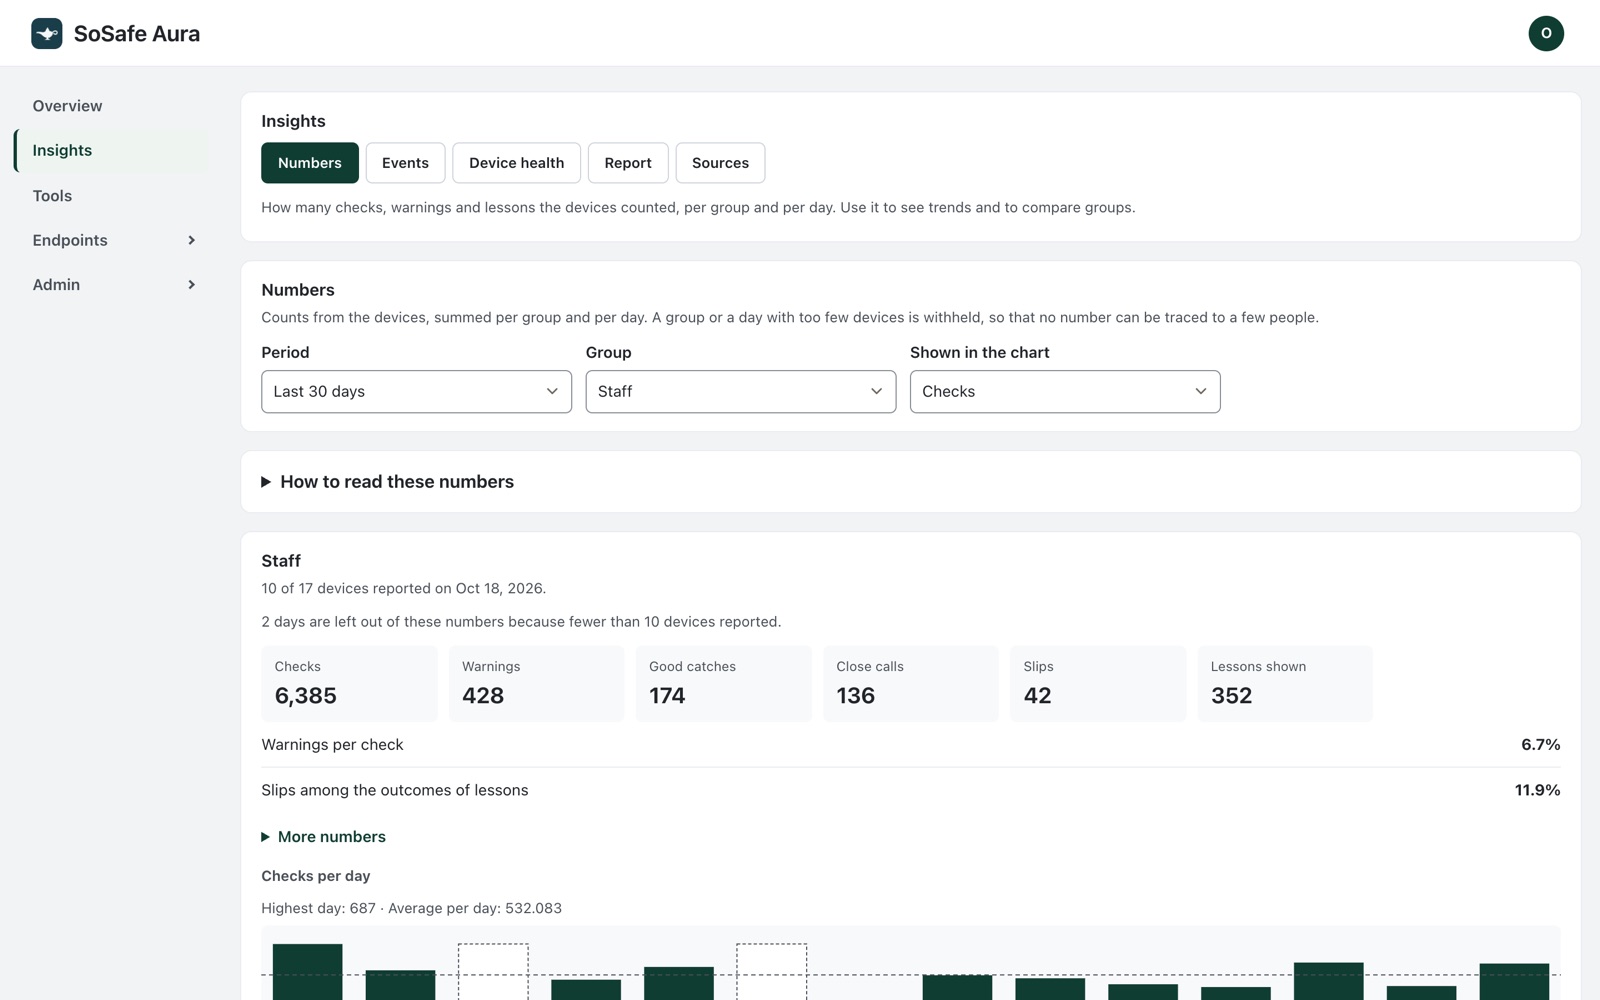Viewport: 1600px width, 1000px height.
Task: Open the Device health tab
Action: point(516,163)
